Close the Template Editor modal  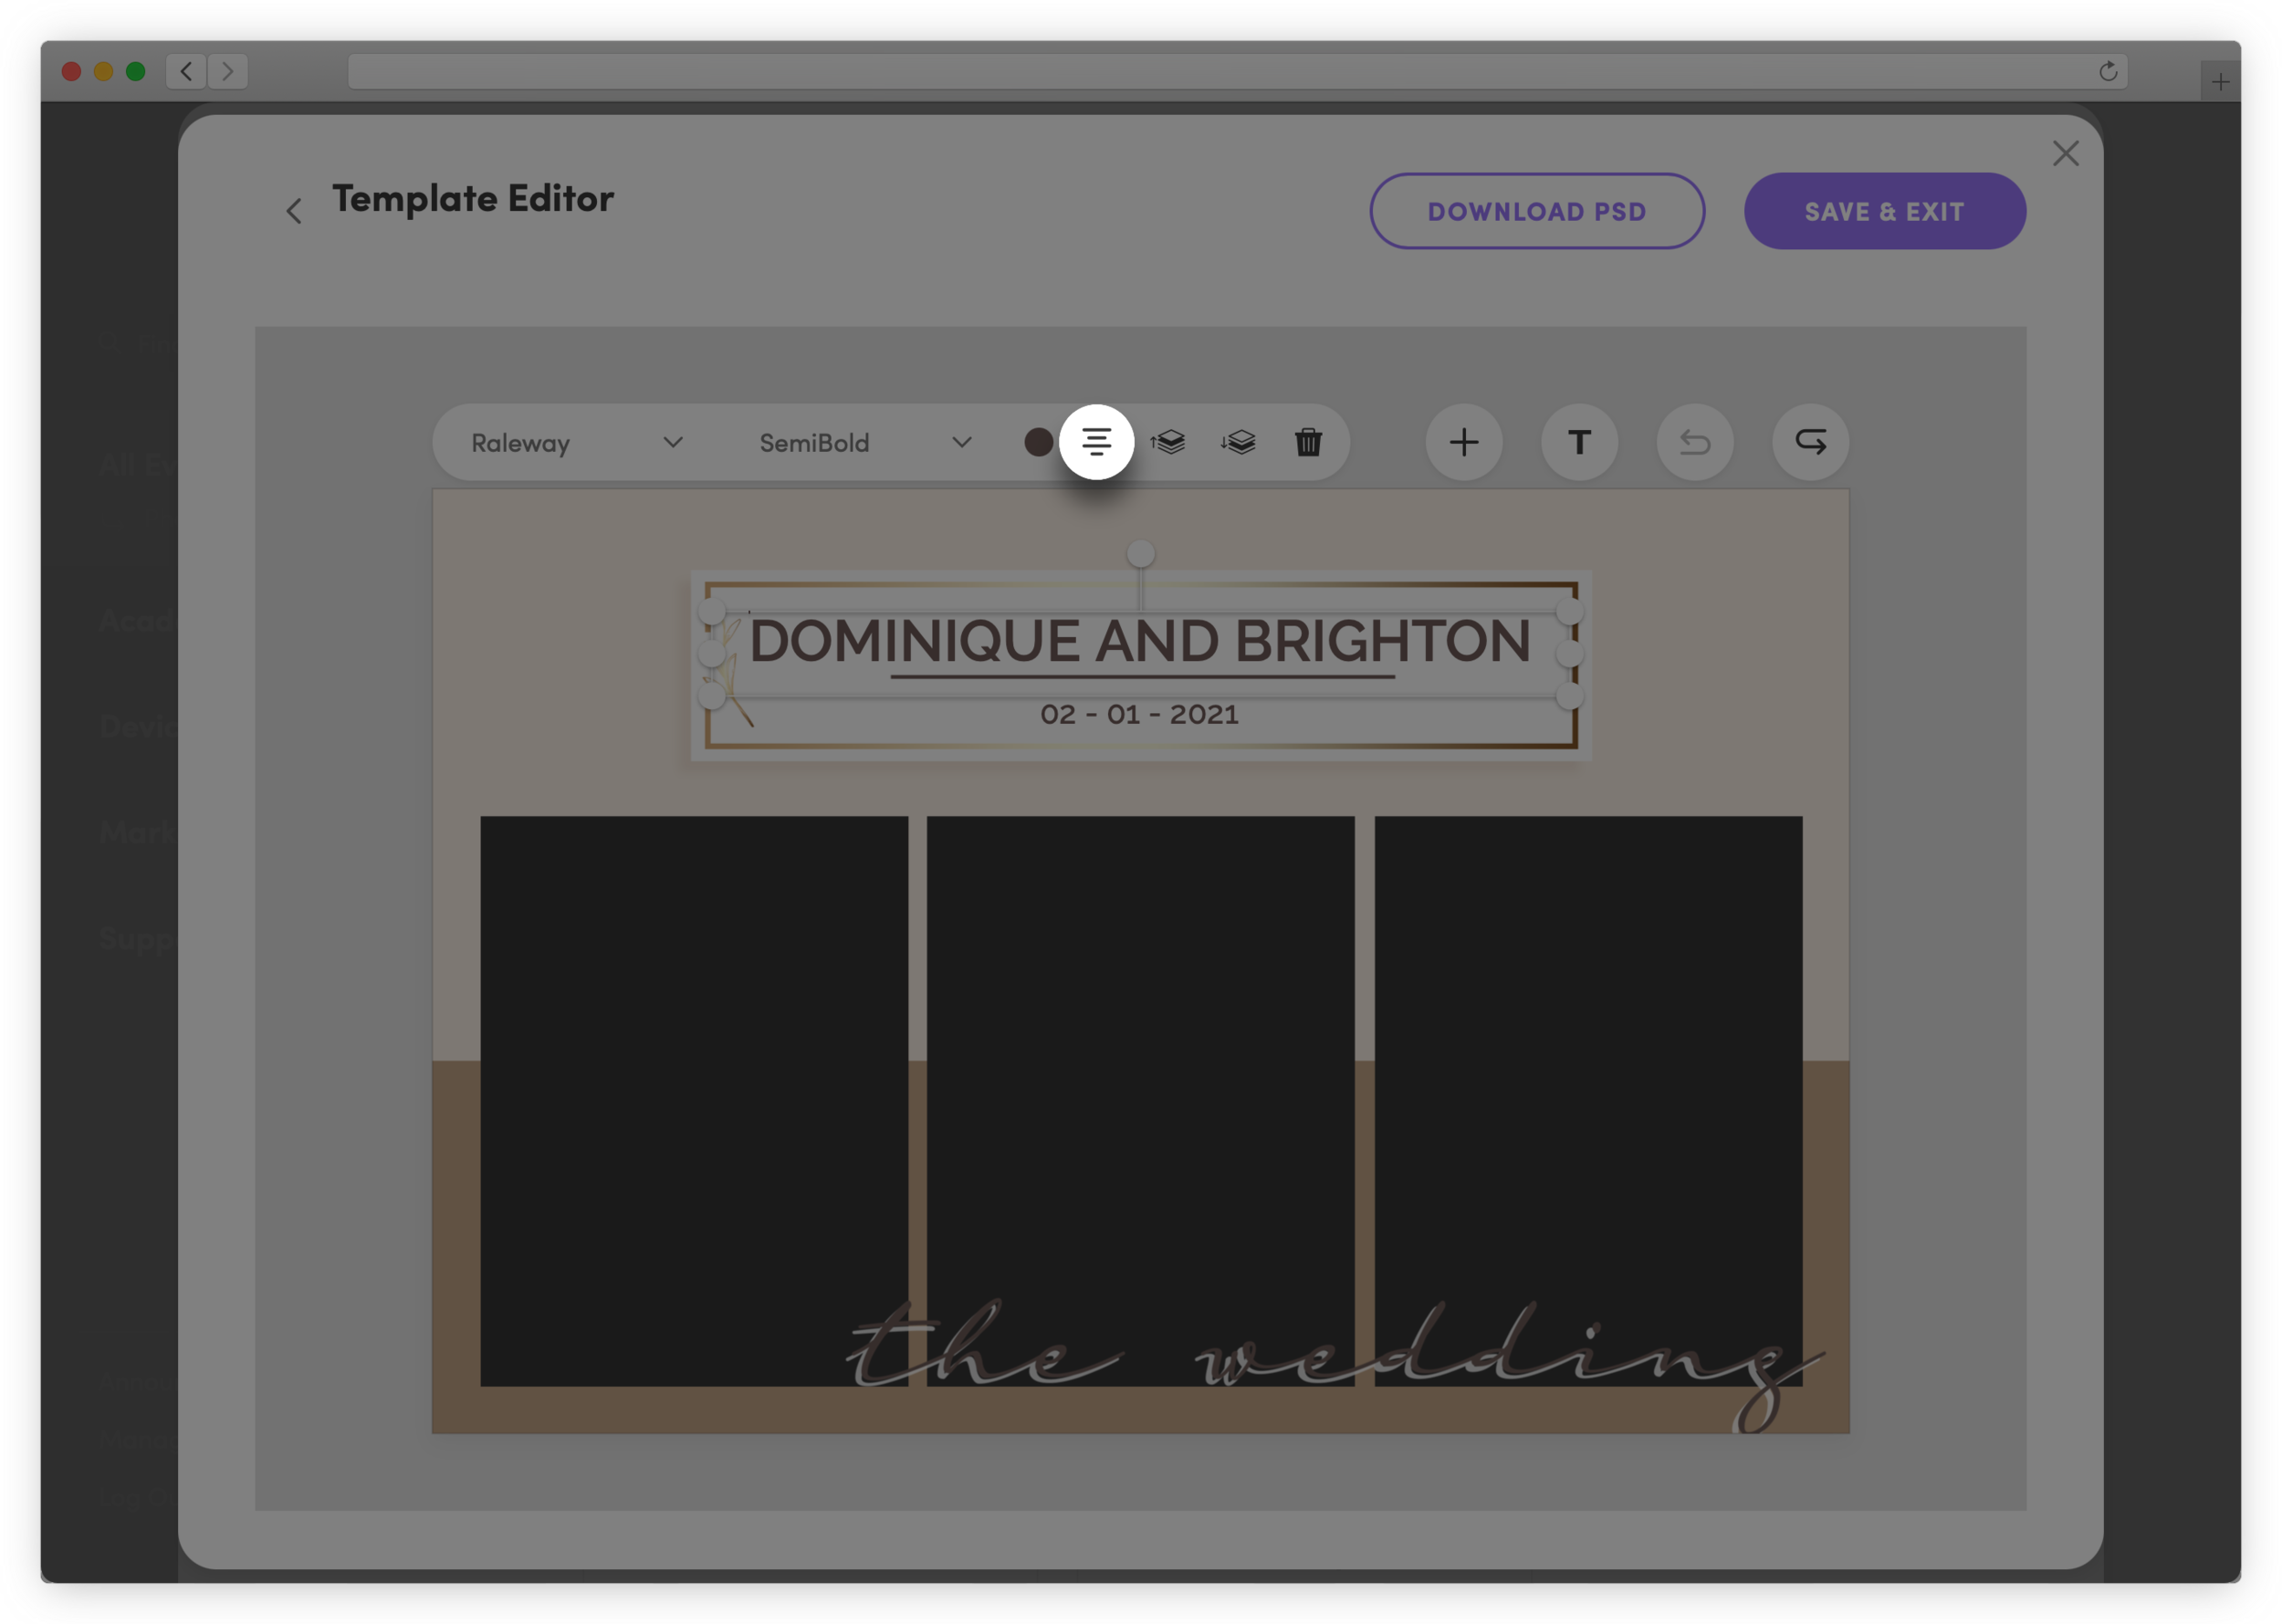(x=2065, y=153)
